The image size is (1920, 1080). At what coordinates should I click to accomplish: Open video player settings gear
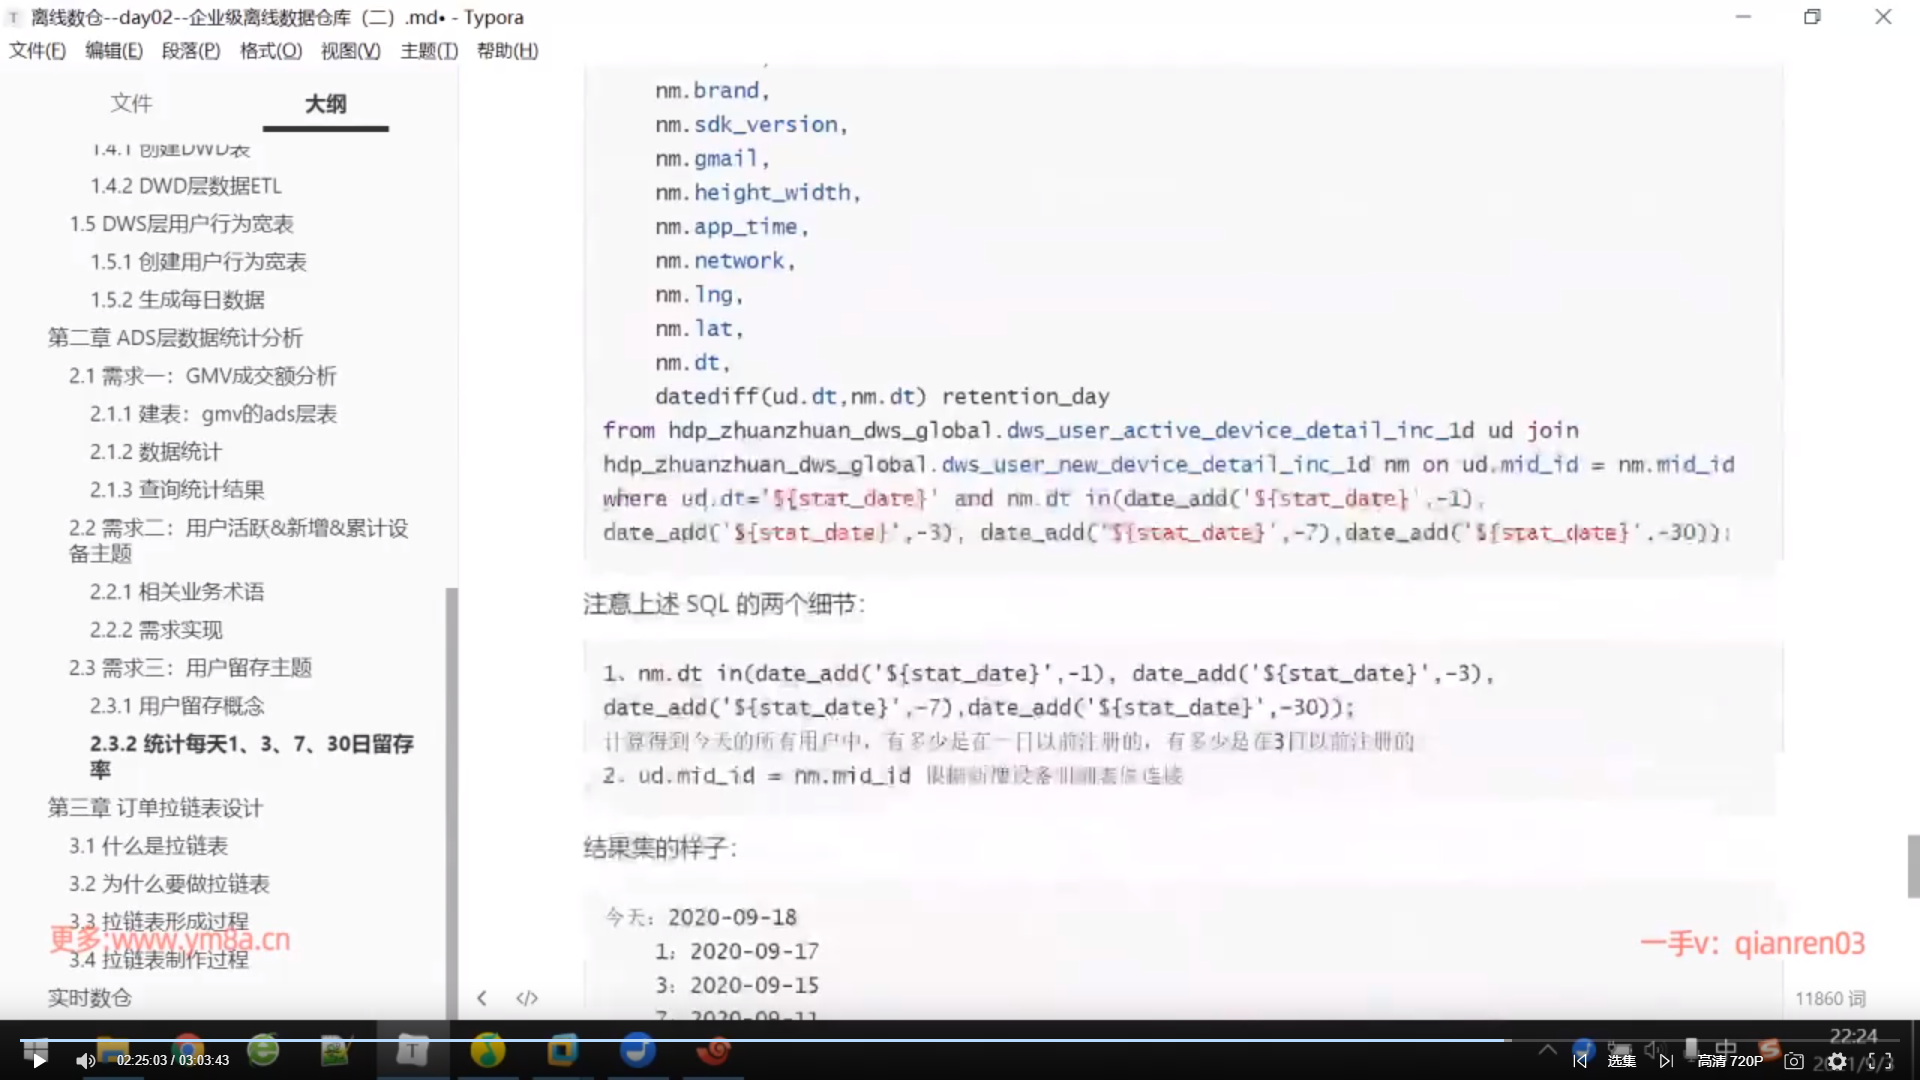1837,1061
